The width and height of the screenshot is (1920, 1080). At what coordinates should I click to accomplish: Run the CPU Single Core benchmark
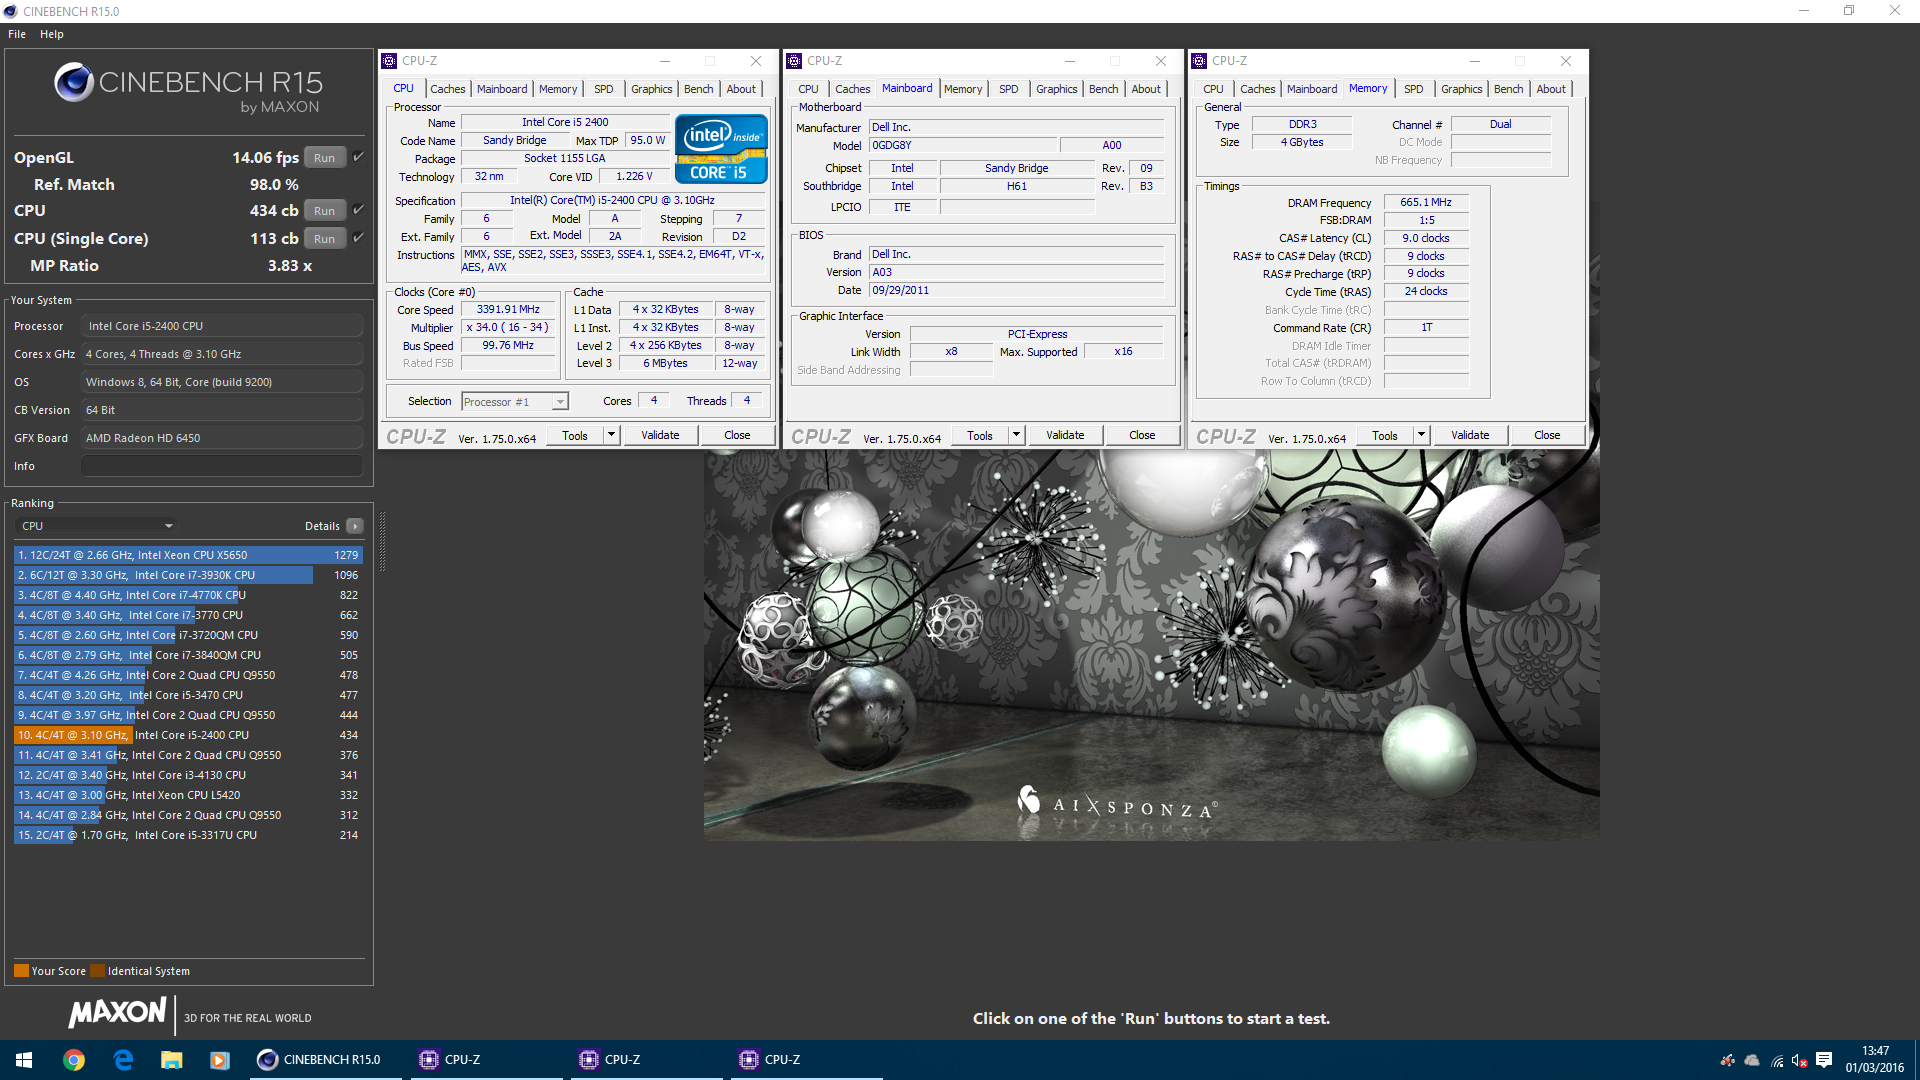(x=324, y=239)
